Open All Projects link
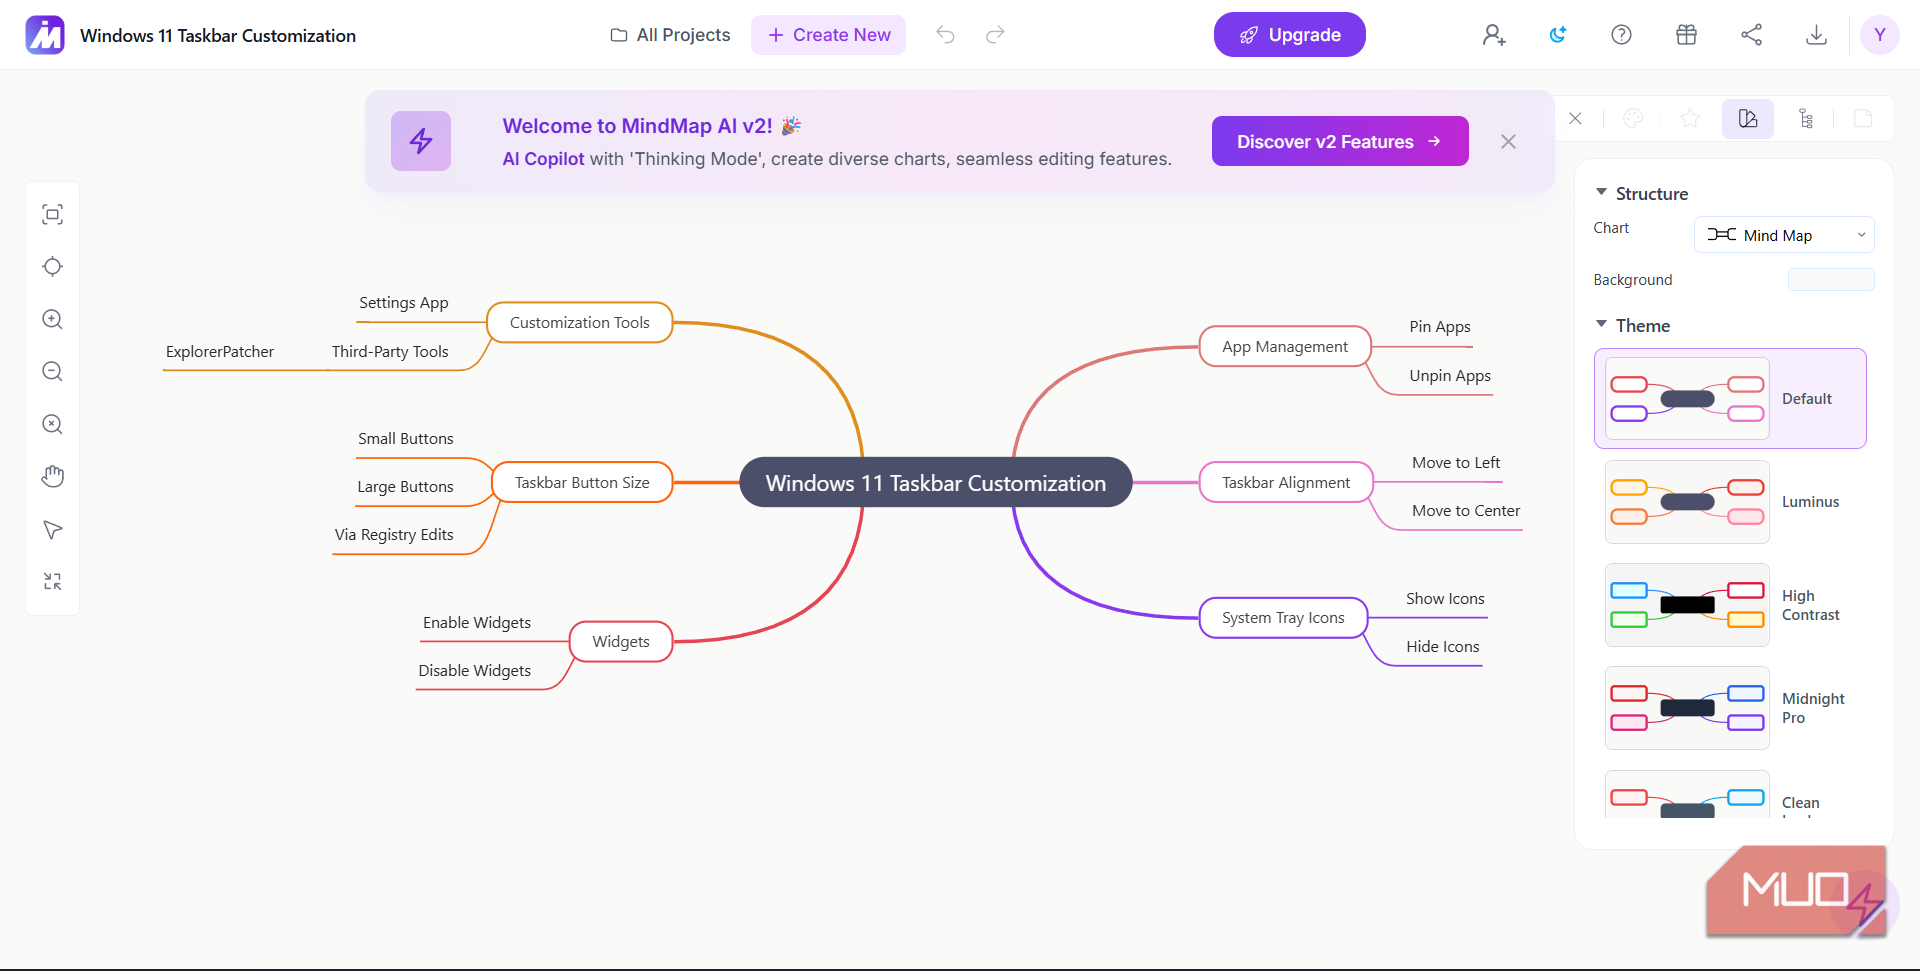The height and width of the screenshot is (971, 1920). point(670,35)
